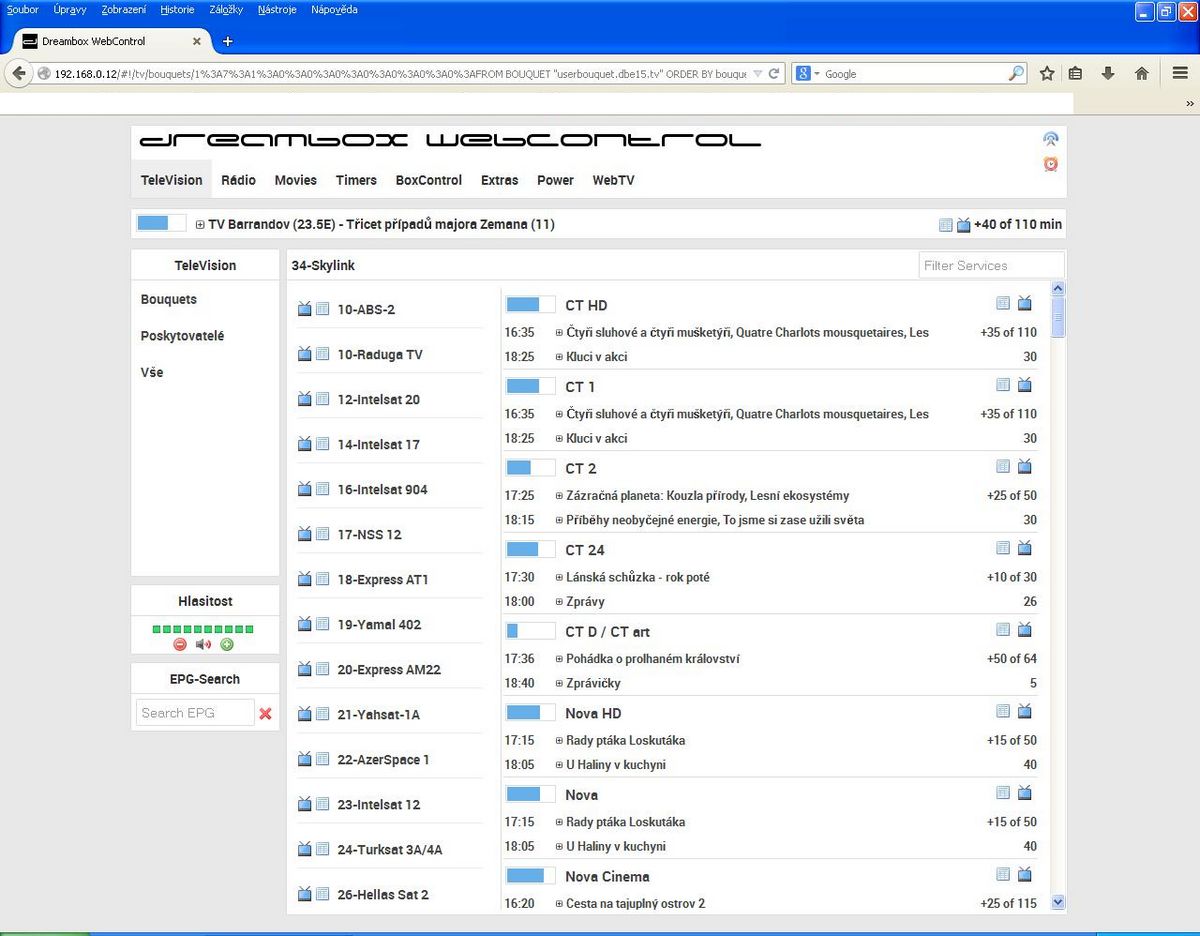Stream channel CT 1 via its TV icon
Viewport: 1200px width, 936px height.
(1025, 385)
